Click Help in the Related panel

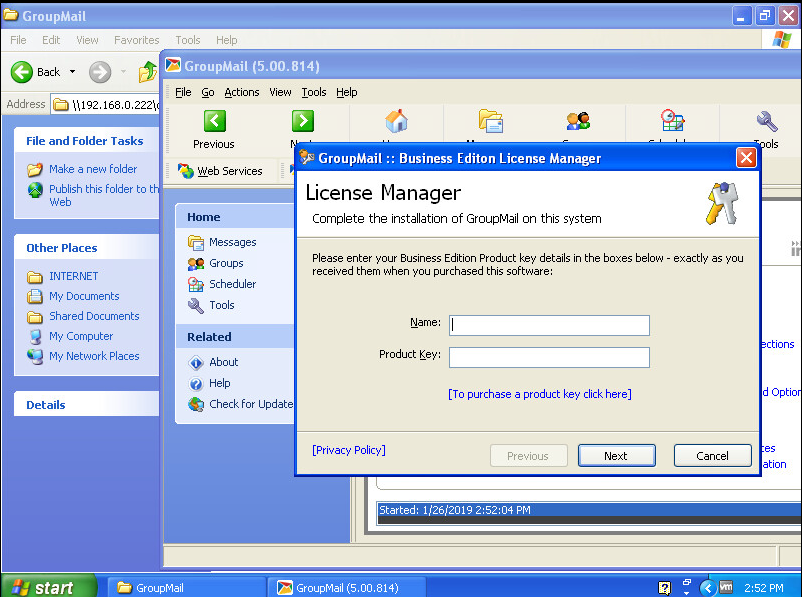(x=219, y=383)
